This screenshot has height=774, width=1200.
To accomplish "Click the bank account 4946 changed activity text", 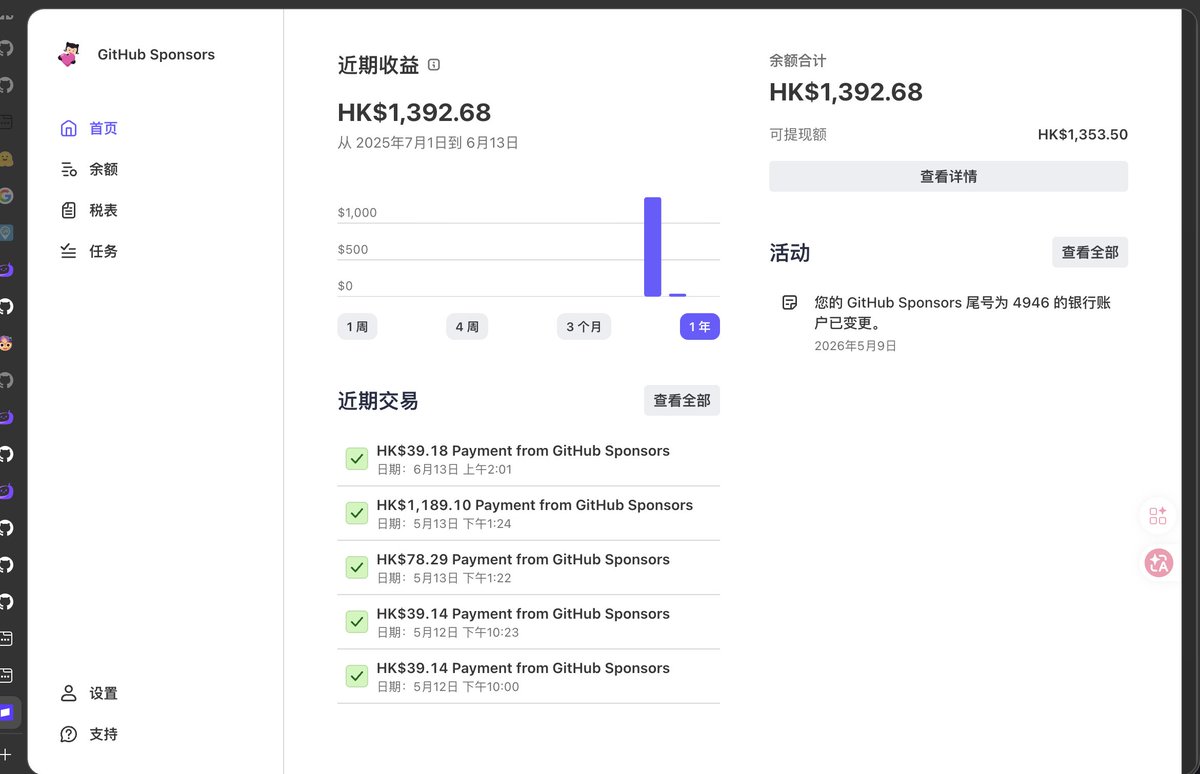I will click(963, 313).
